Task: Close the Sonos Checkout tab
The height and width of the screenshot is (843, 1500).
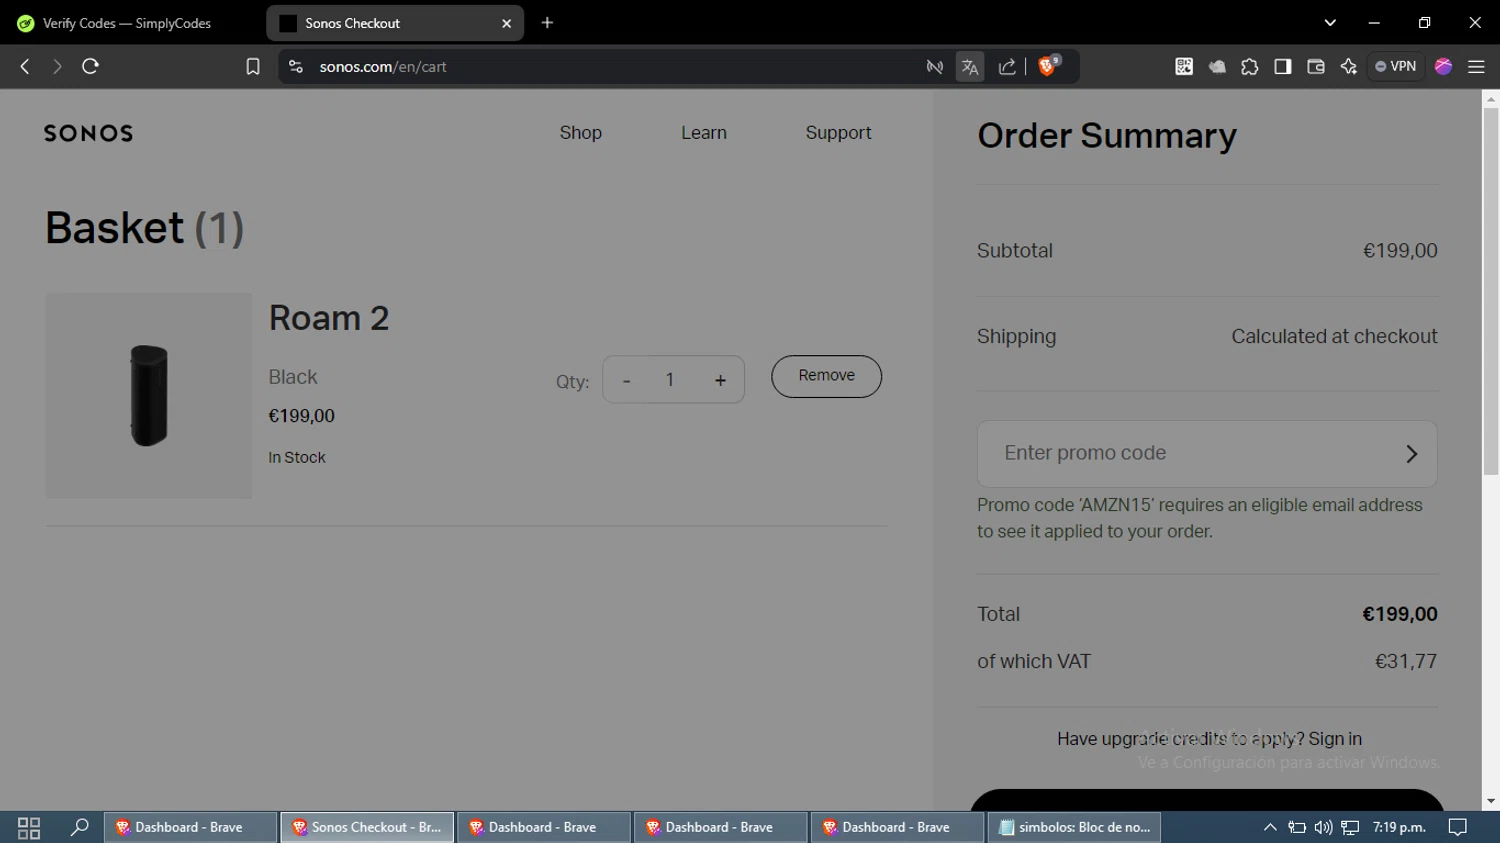Action: click(507, 23)
